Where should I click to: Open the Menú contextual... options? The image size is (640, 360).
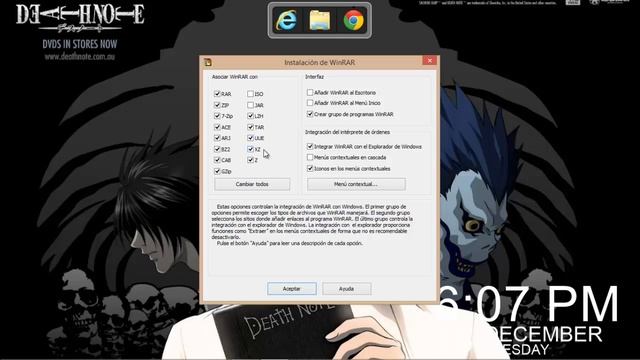pyautogui.click(x=356, y=184)
